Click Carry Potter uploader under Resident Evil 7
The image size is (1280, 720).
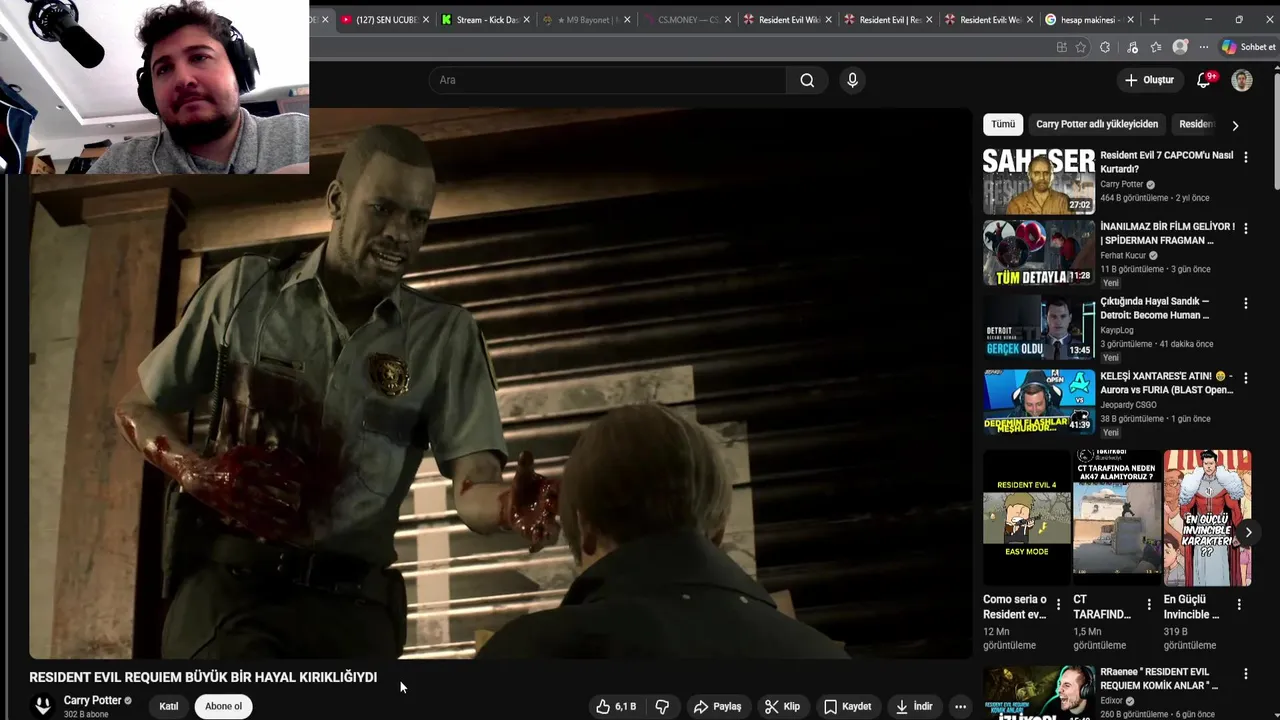[1121, 184]
